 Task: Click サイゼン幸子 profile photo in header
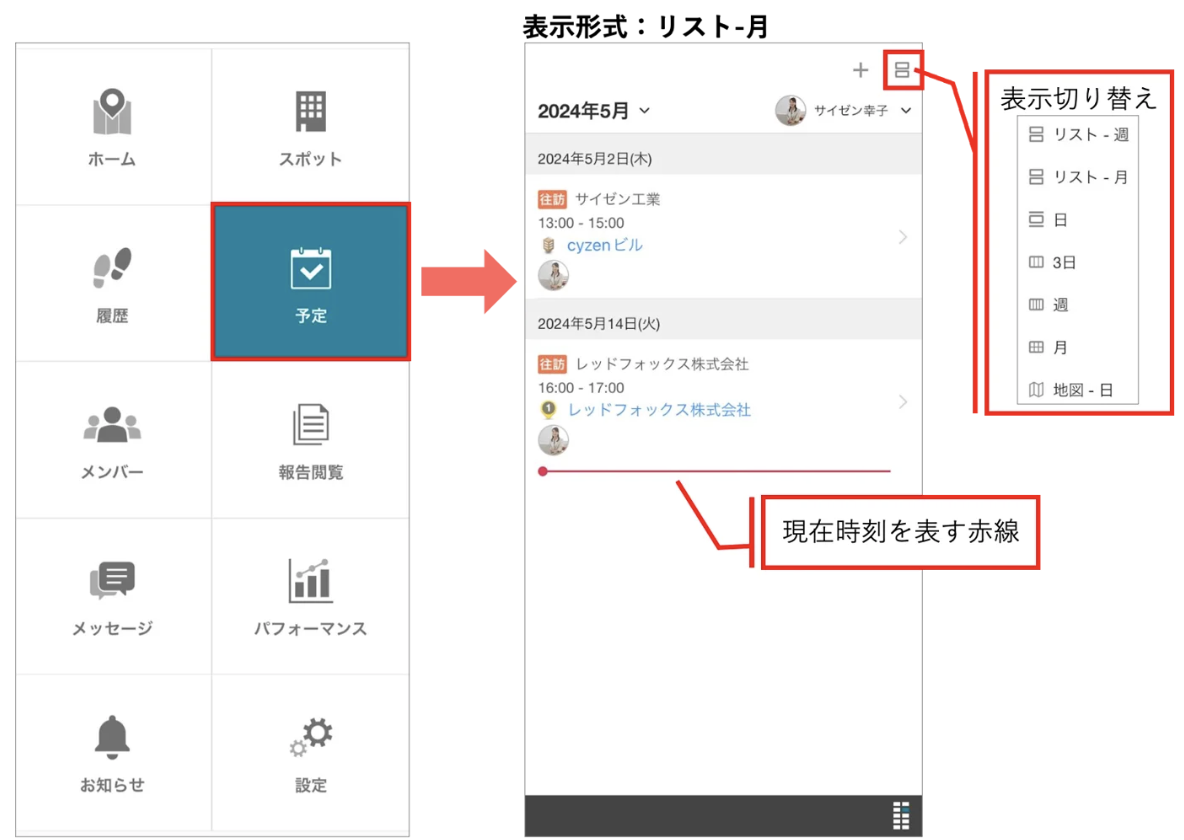coord(791,110)
